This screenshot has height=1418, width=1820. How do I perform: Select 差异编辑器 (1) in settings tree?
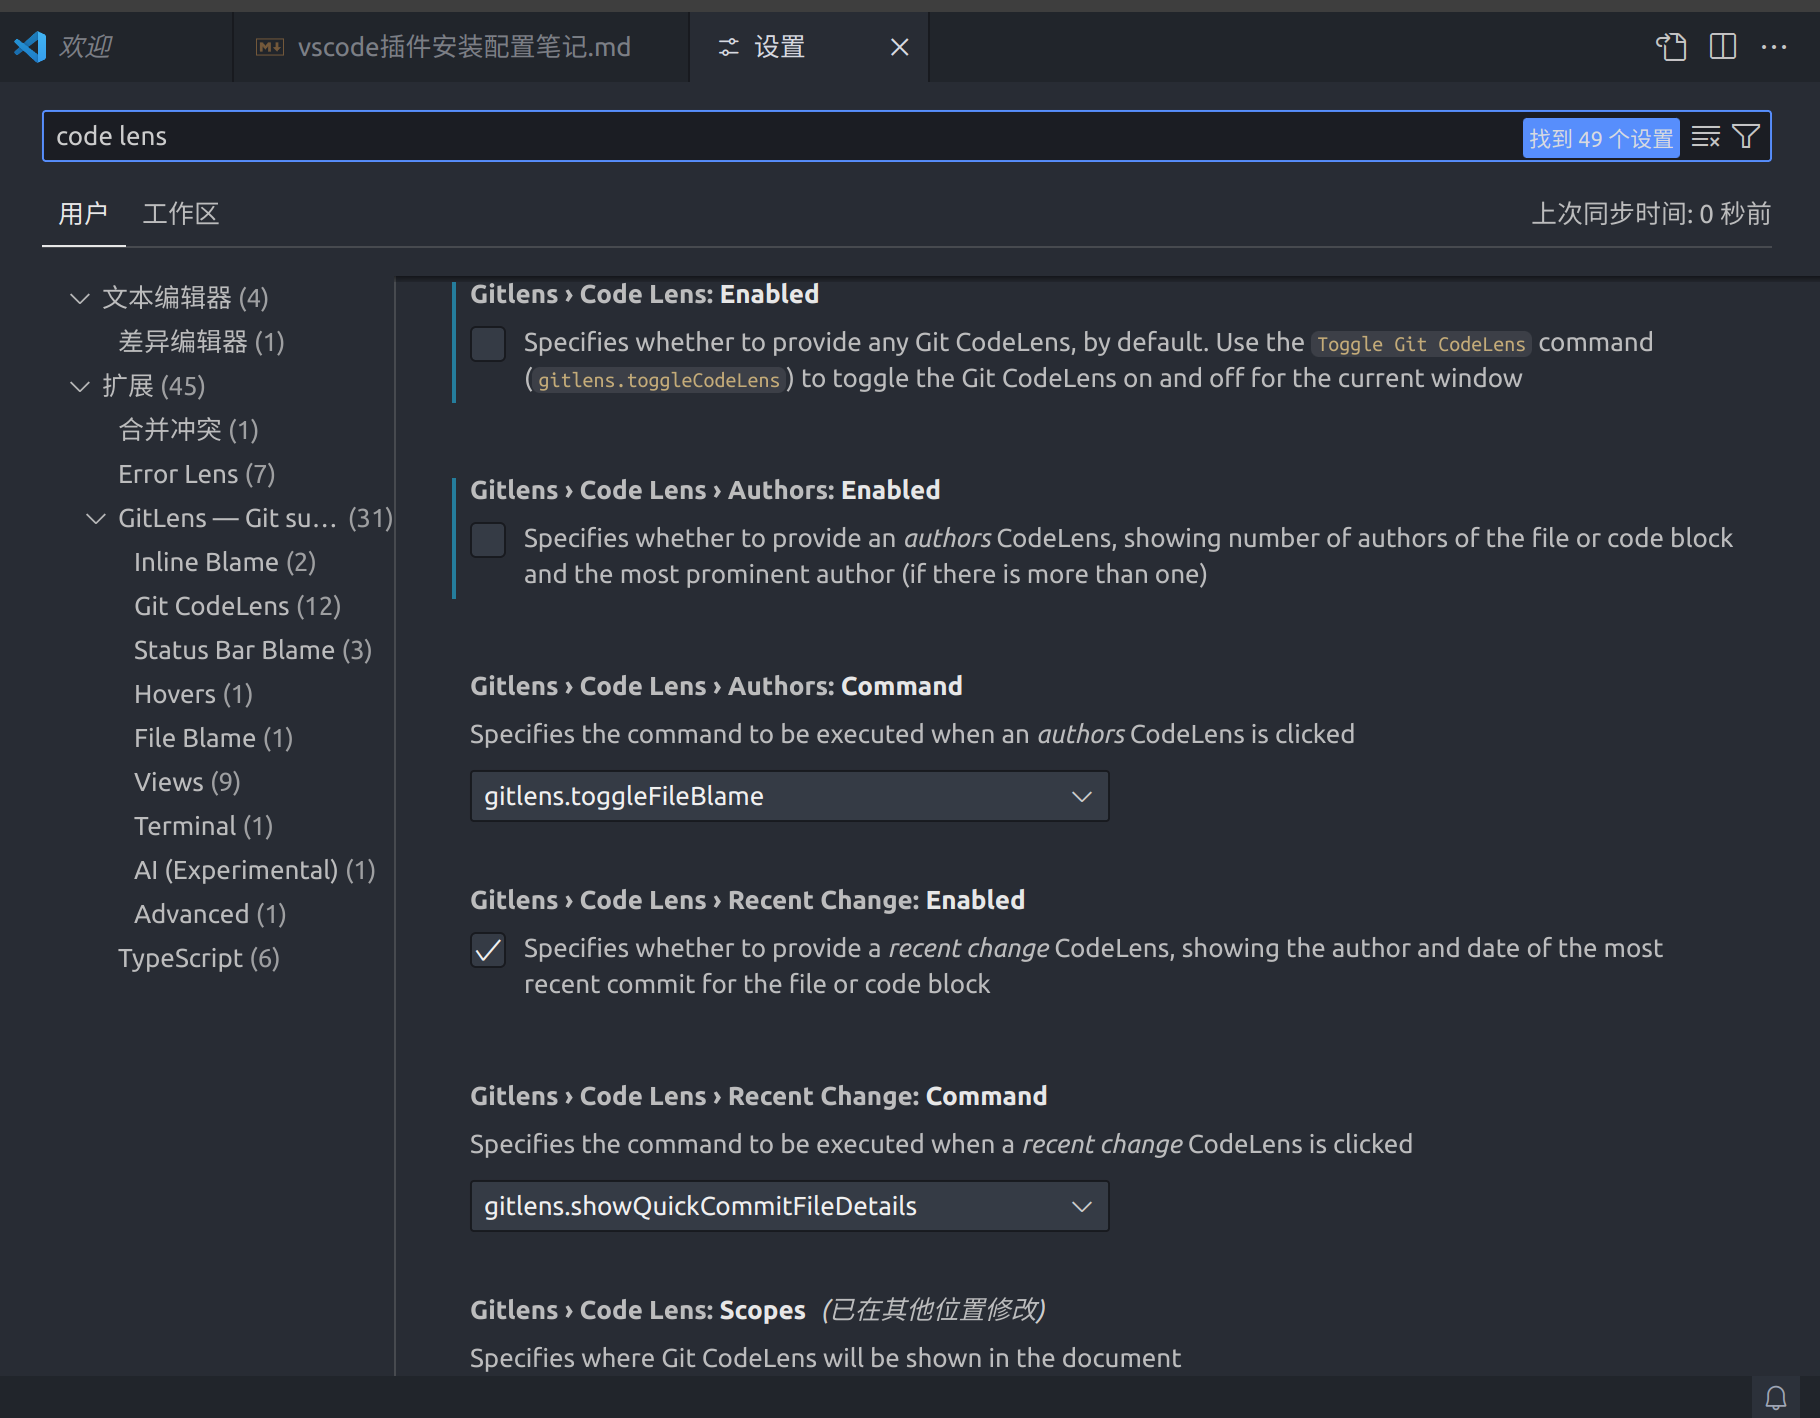[201, 342]
